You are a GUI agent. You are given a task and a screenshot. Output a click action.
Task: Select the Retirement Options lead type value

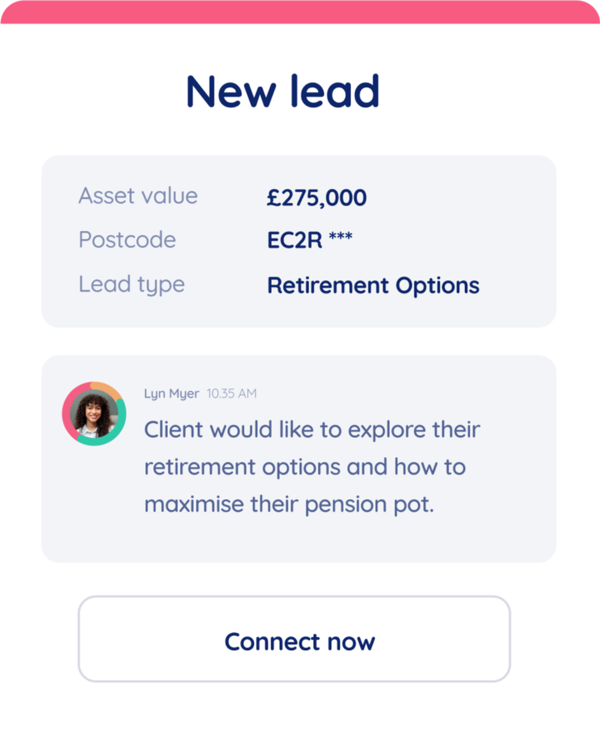373,285
